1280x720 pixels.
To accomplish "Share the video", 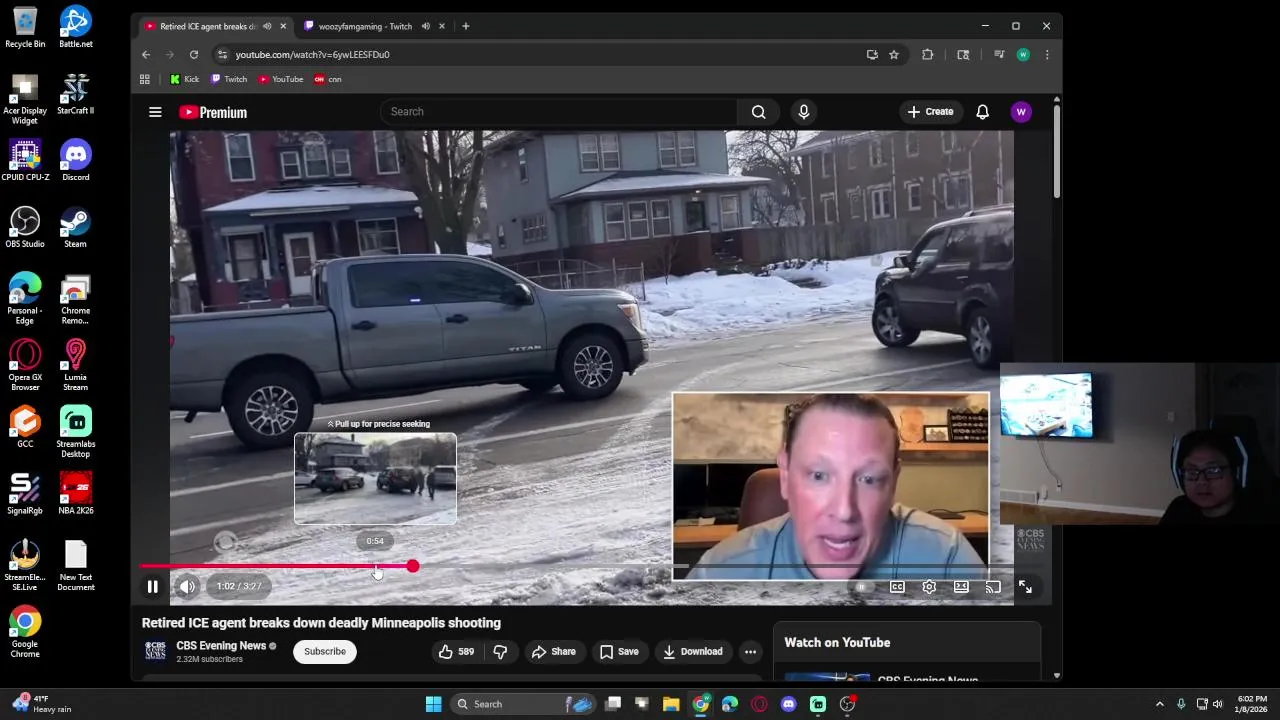I will click(553, 652).
